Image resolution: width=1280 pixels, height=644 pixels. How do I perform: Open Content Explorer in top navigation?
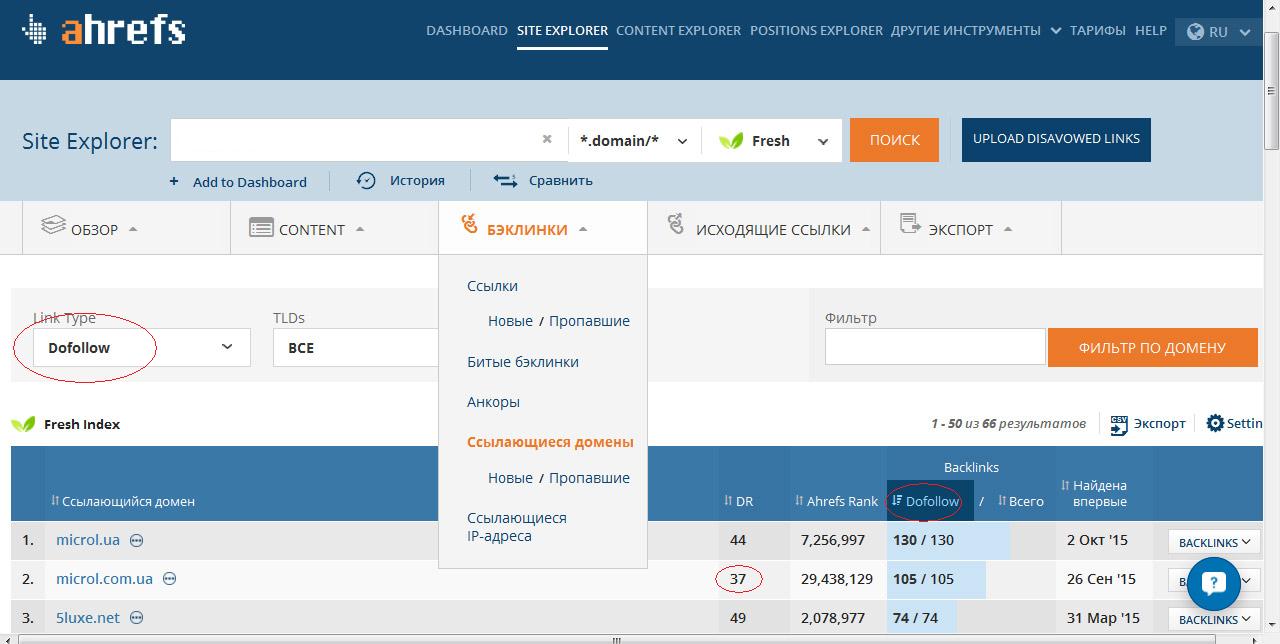[678, 30]
